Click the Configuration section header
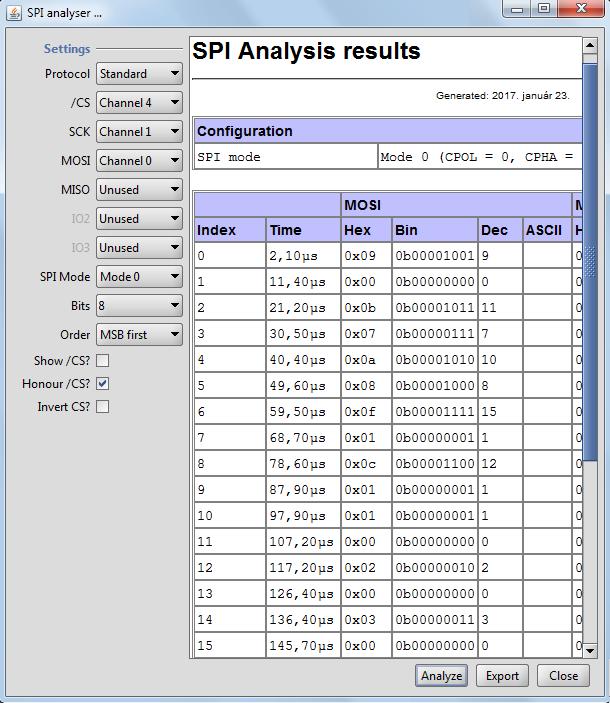Viewport: 610px width, 703px height. (x=388, y=131)
